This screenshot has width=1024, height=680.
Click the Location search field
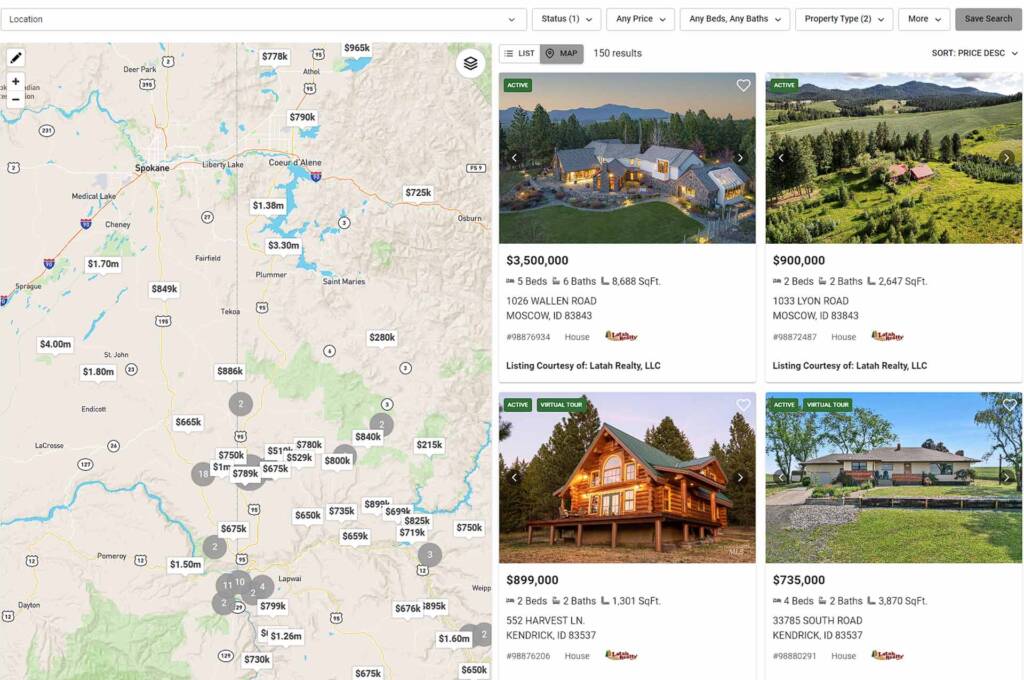click(263, 20)
